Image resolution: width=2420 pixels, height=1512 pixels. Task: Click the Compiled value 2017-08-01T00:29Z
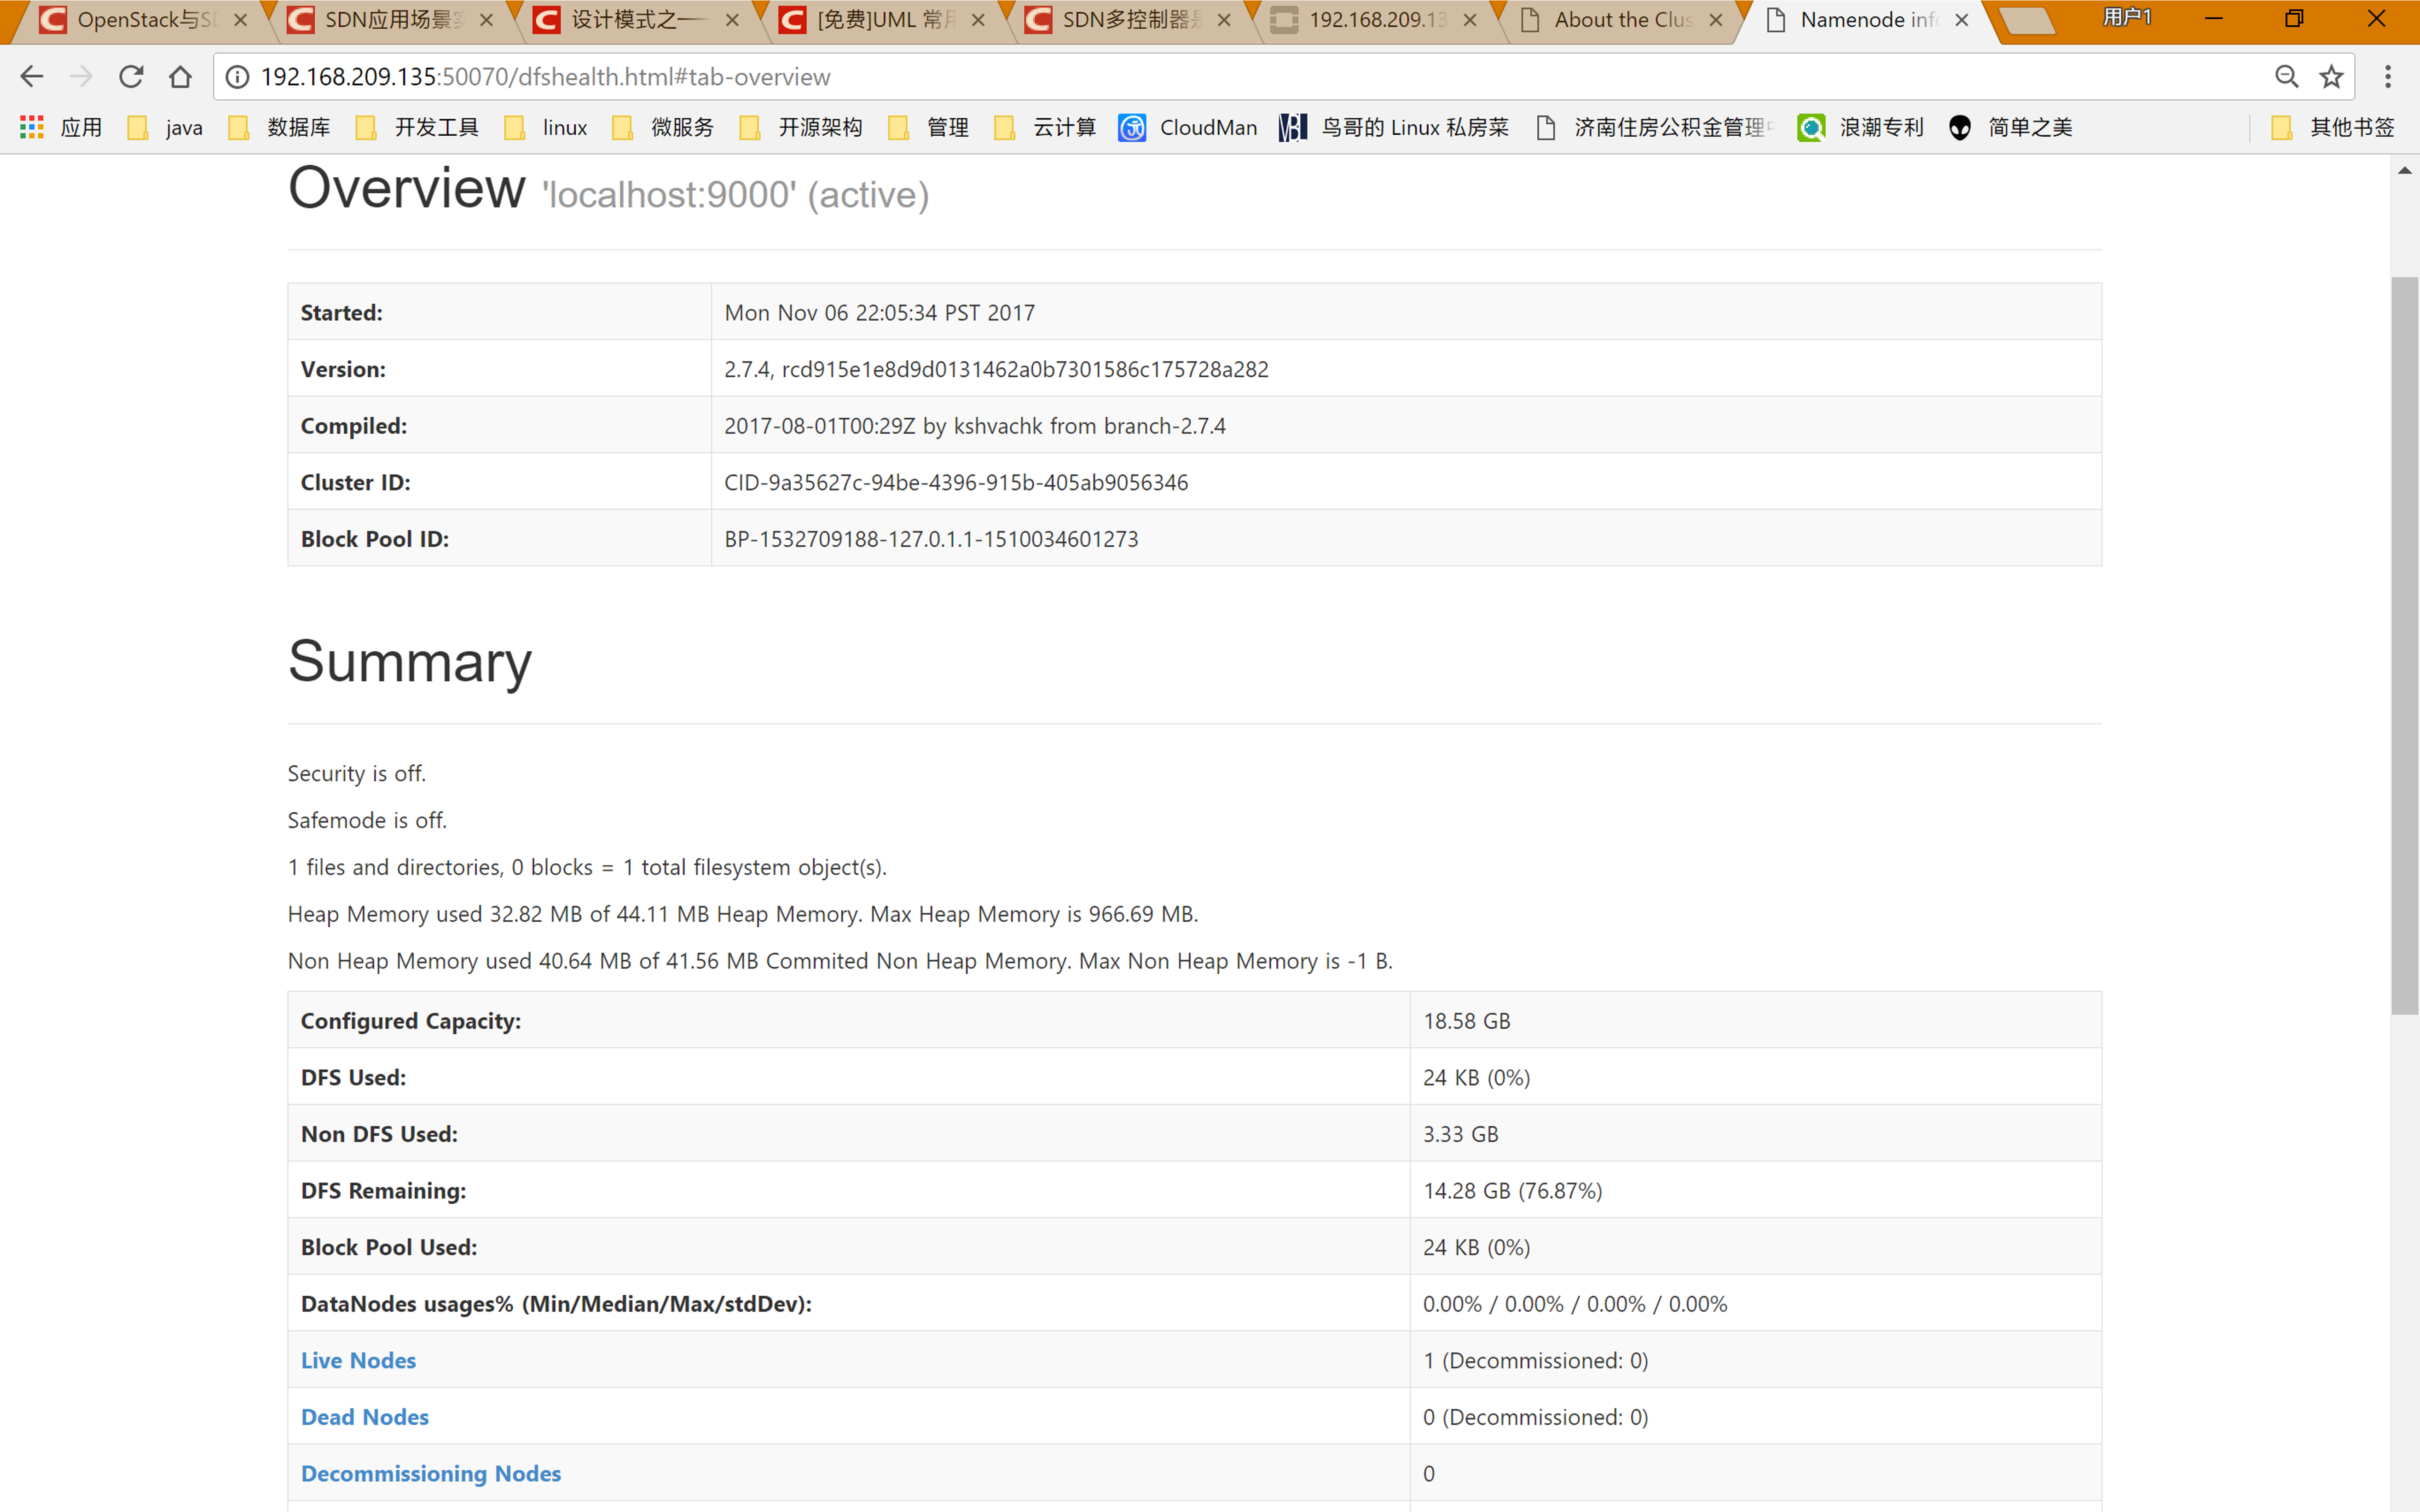975,426
